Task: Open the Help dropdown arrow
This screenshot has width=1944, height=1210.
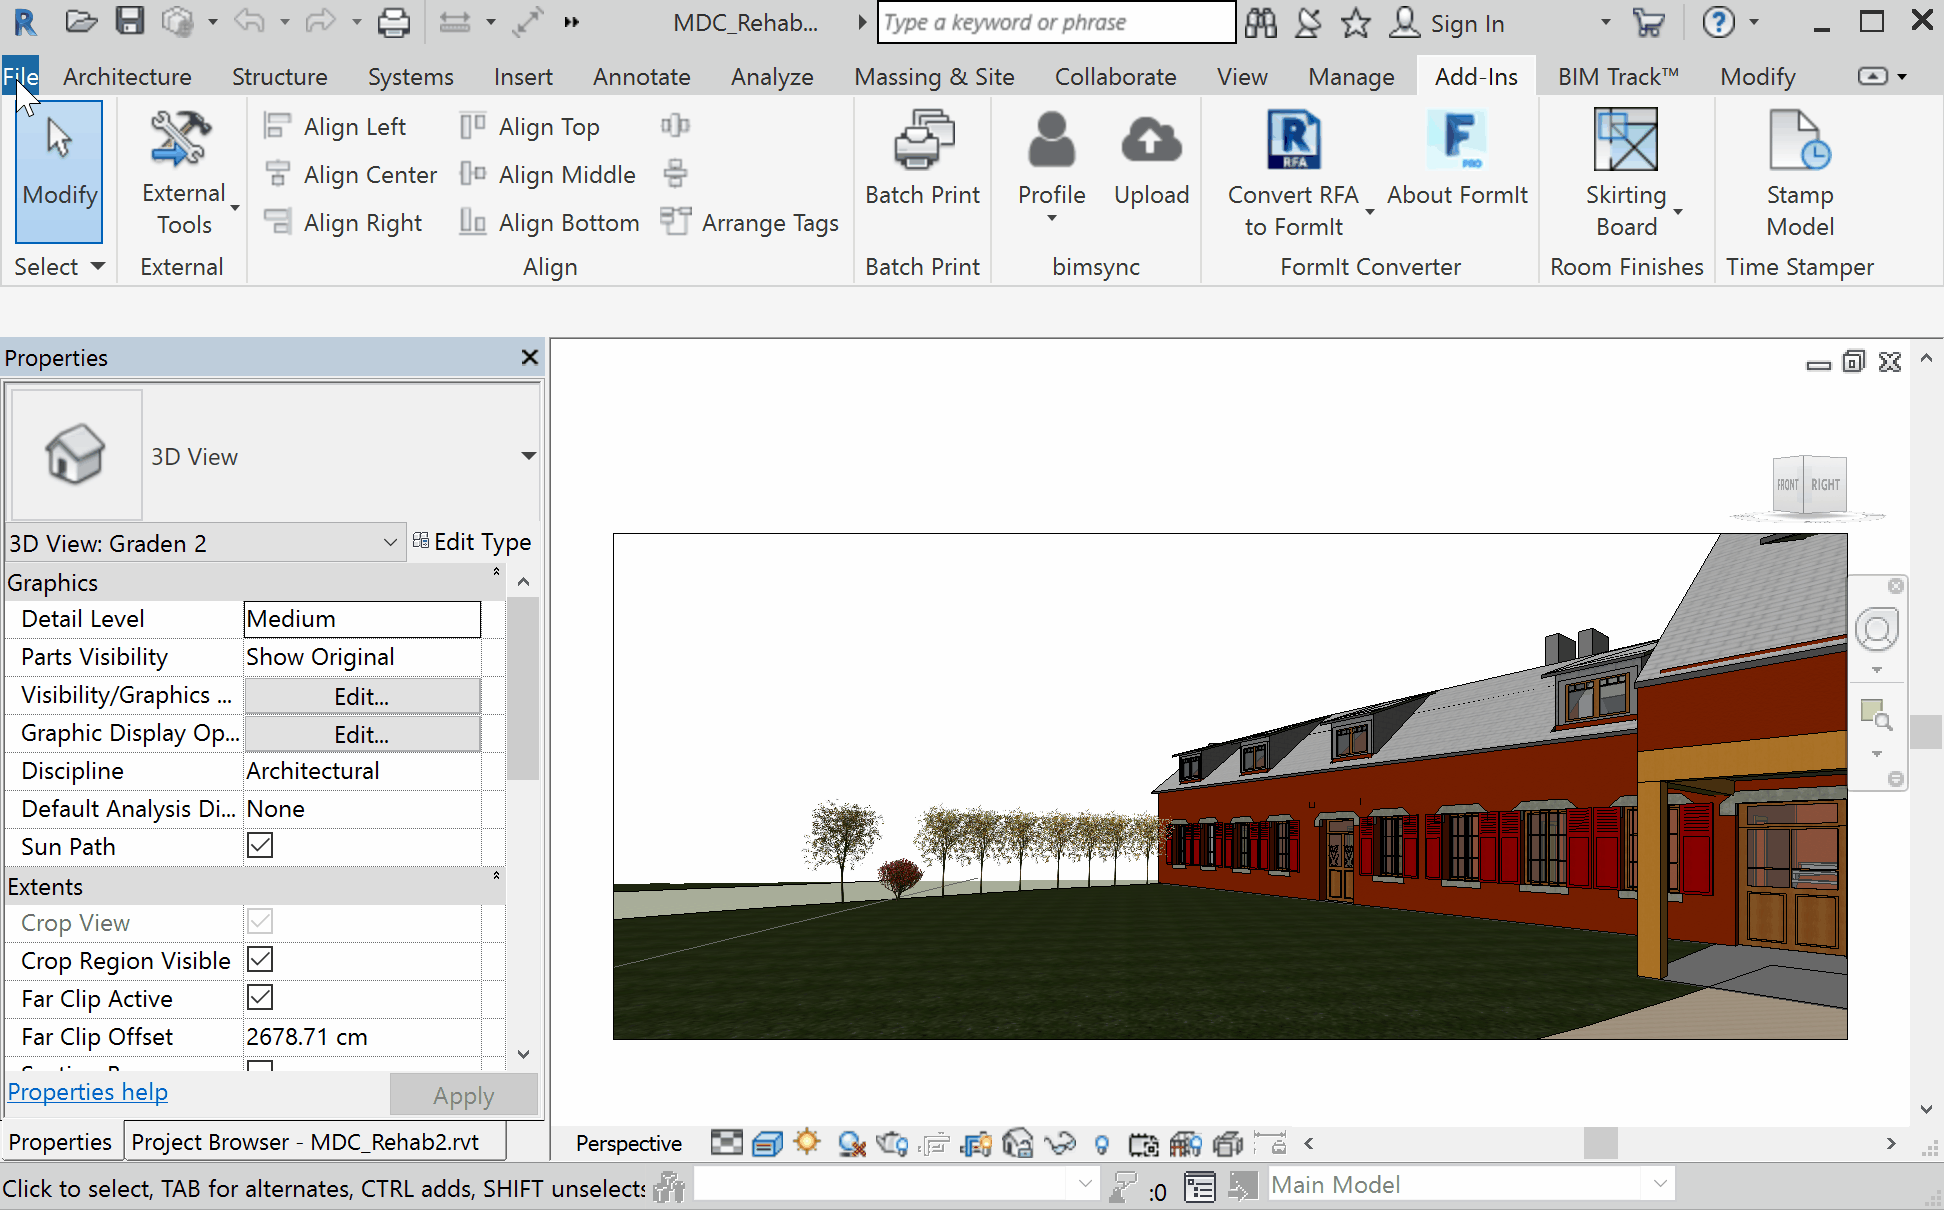Action: pos(1754,22)
